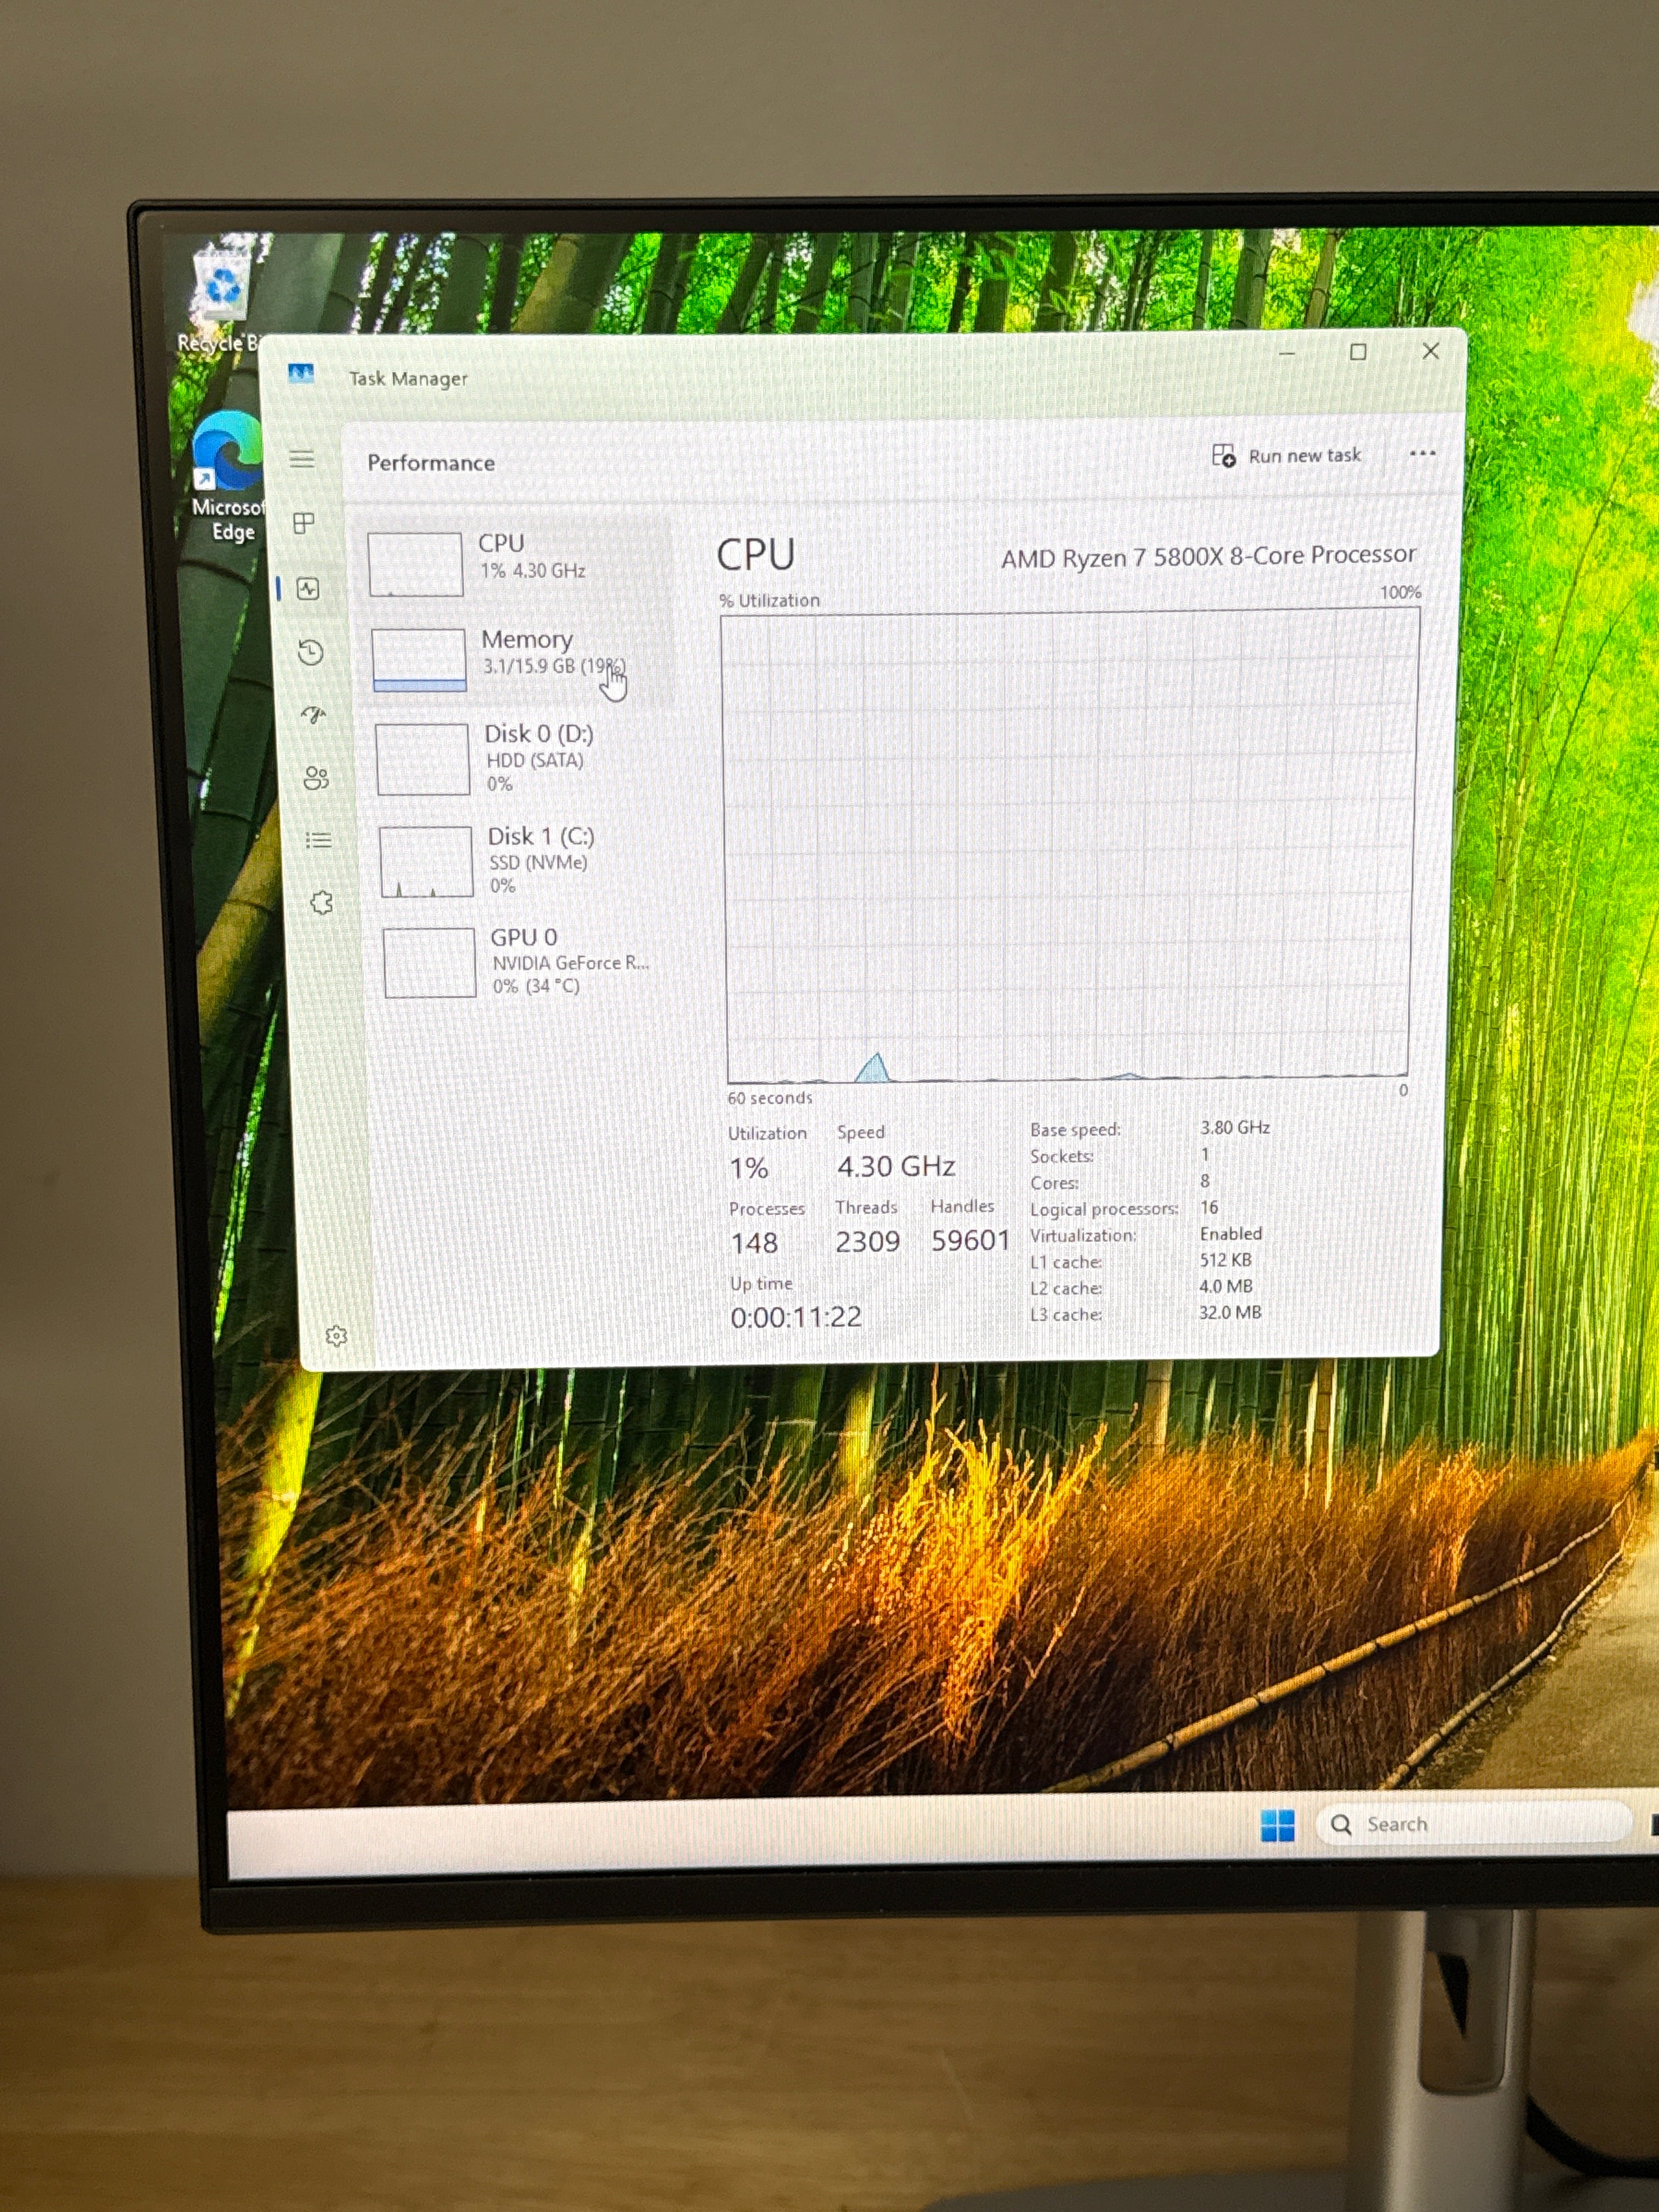Select the Performance page icon in sidebar
1659x2212 pixels.
308,589
